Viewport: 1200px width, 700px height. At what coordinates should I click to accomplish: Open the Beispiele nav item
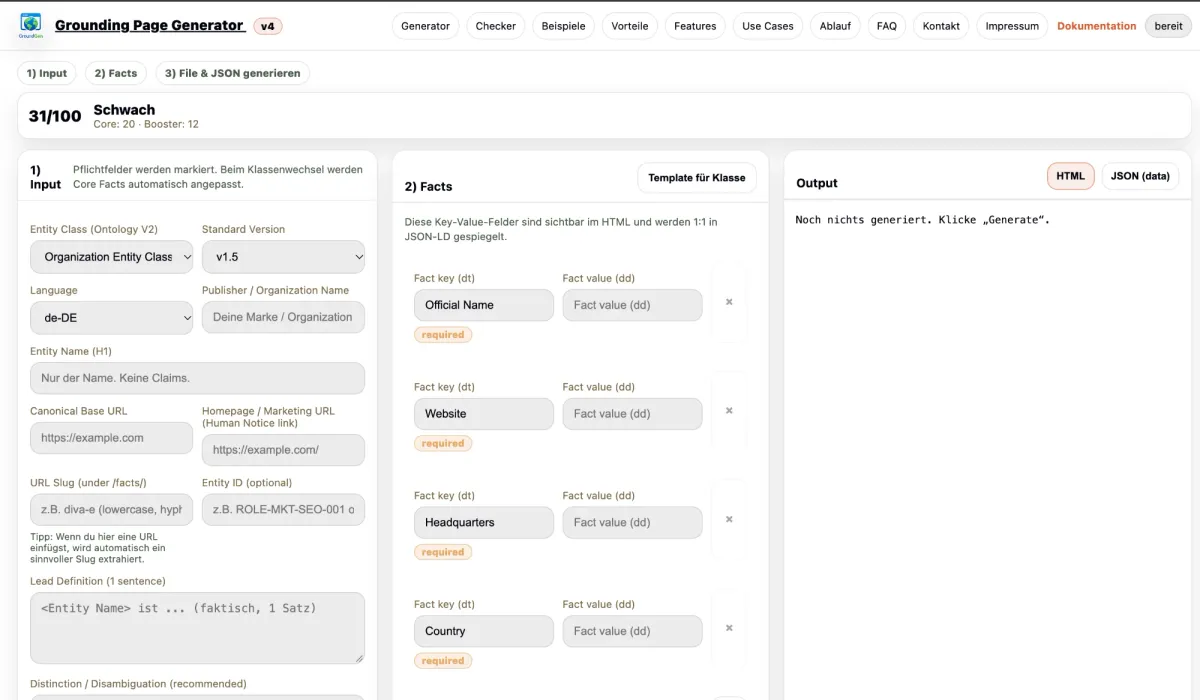tap(564, 26)
